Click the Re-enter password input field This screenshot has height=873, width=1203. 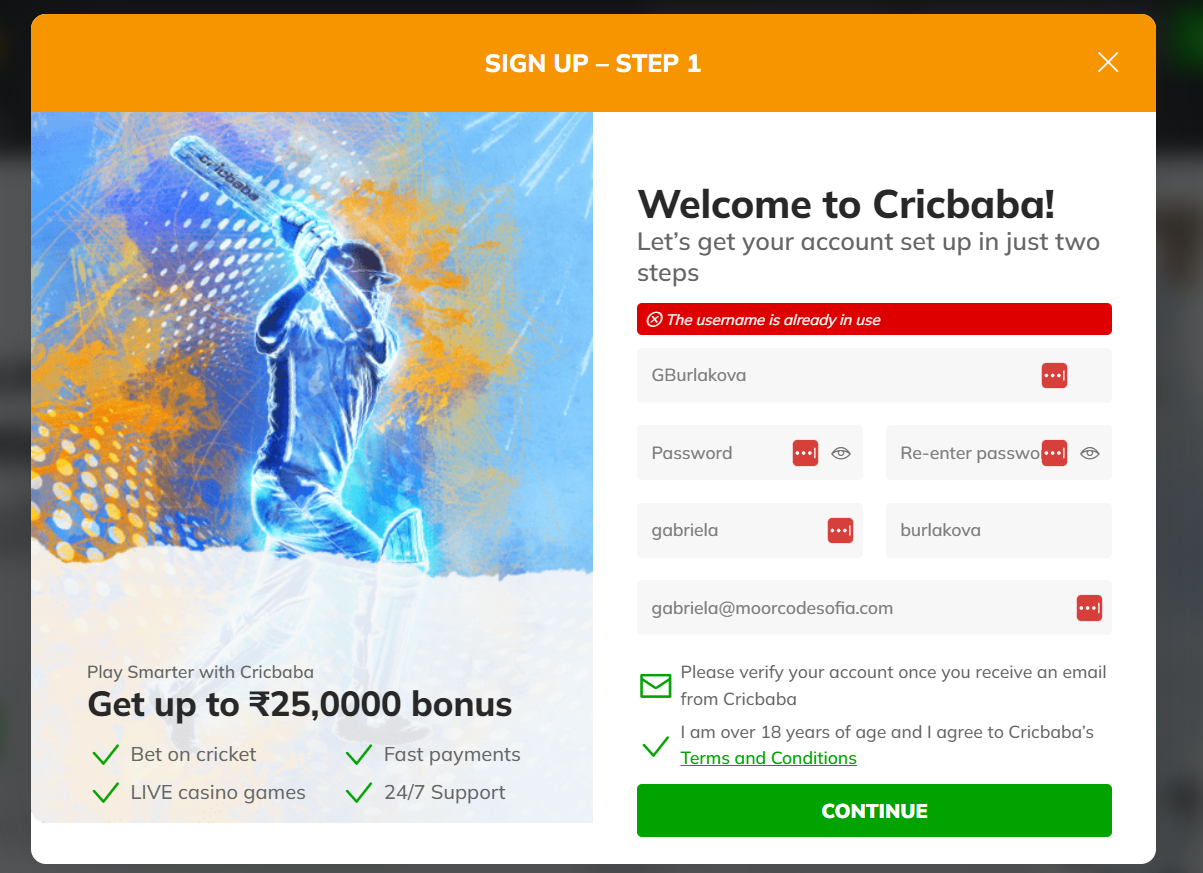coord(960,453)
